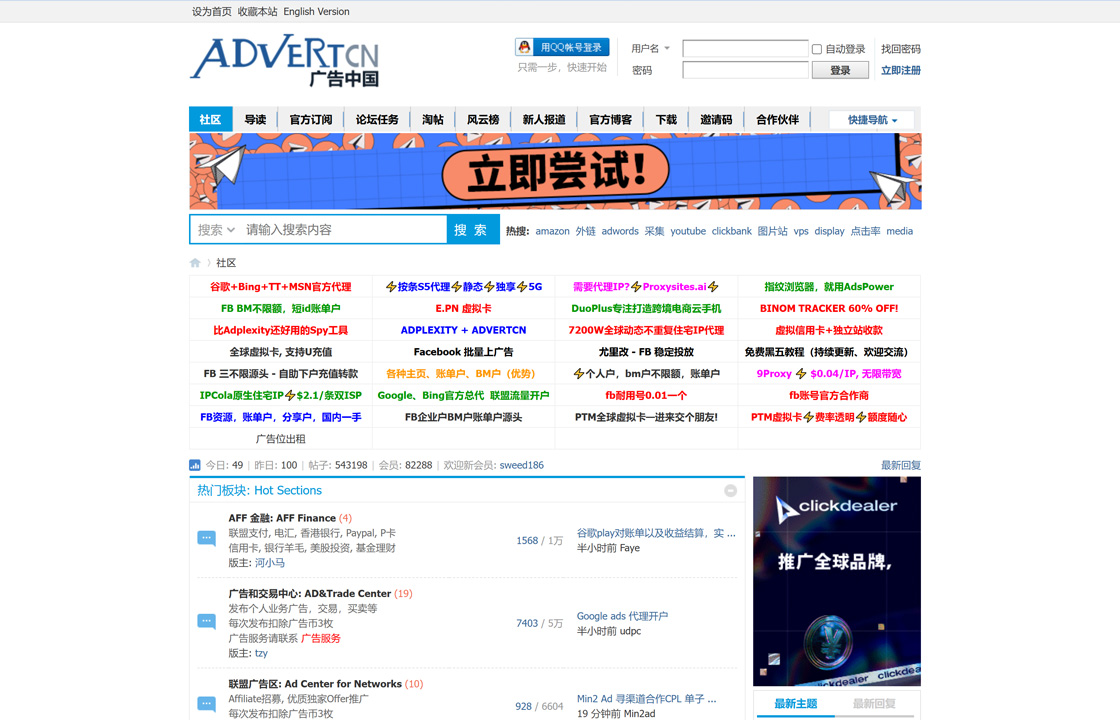This screenshot has height=720, width=1120.
Task: Open the 下载 nav item
Action: pos(666,119)
